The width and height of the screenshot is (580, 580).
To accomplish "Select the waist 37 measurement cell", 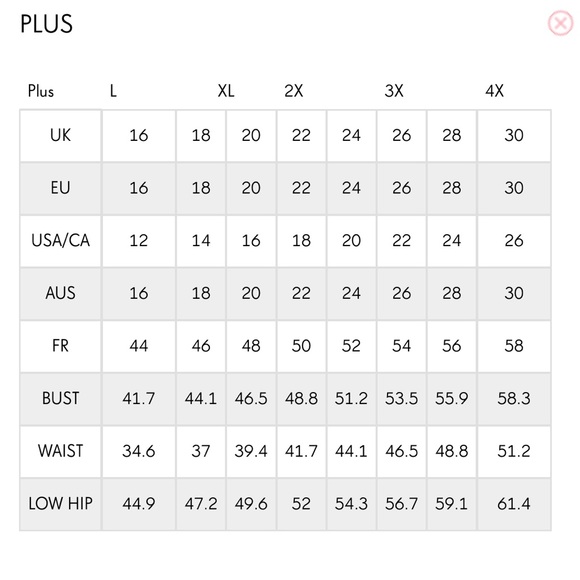I will 201,451.
